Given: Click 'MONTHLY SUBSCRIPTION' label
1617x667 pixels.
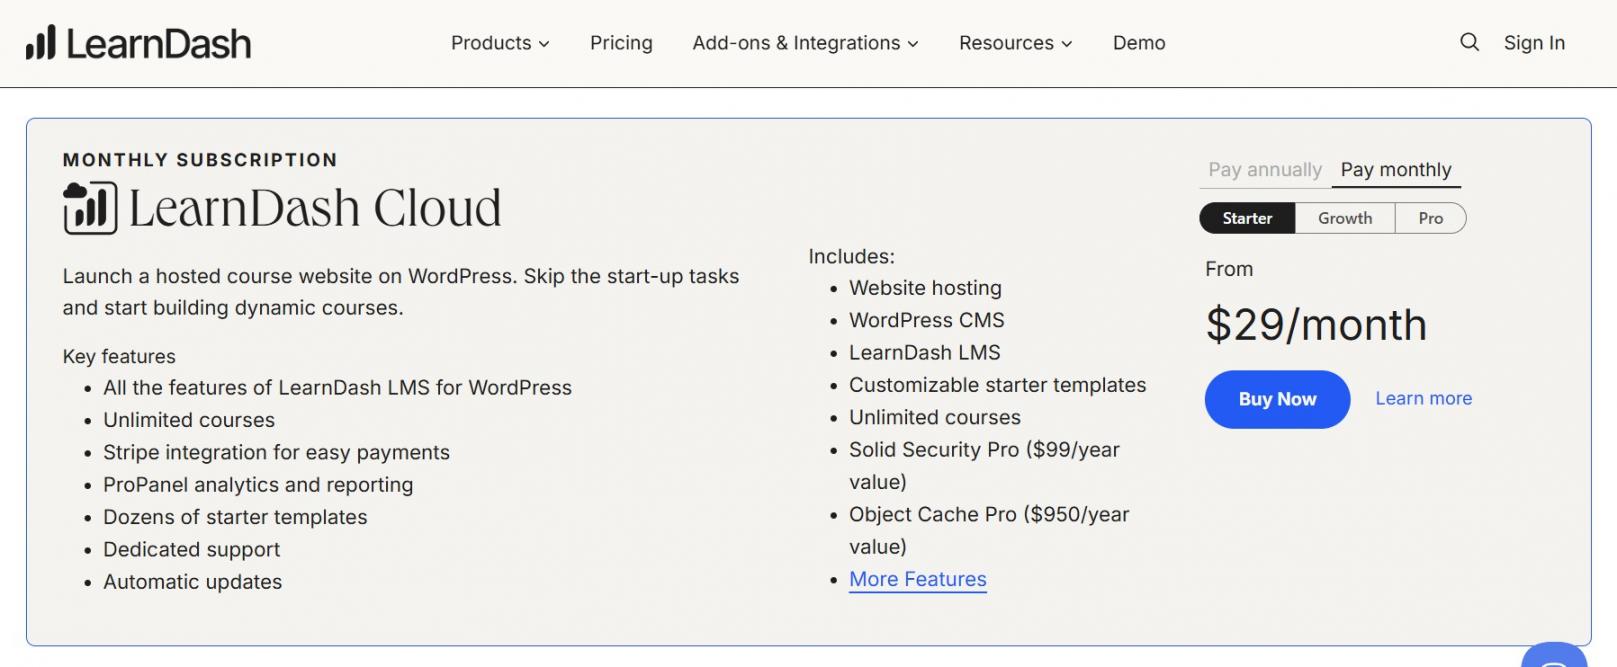Looking at the screenshot, I should [x=200, y=160].
